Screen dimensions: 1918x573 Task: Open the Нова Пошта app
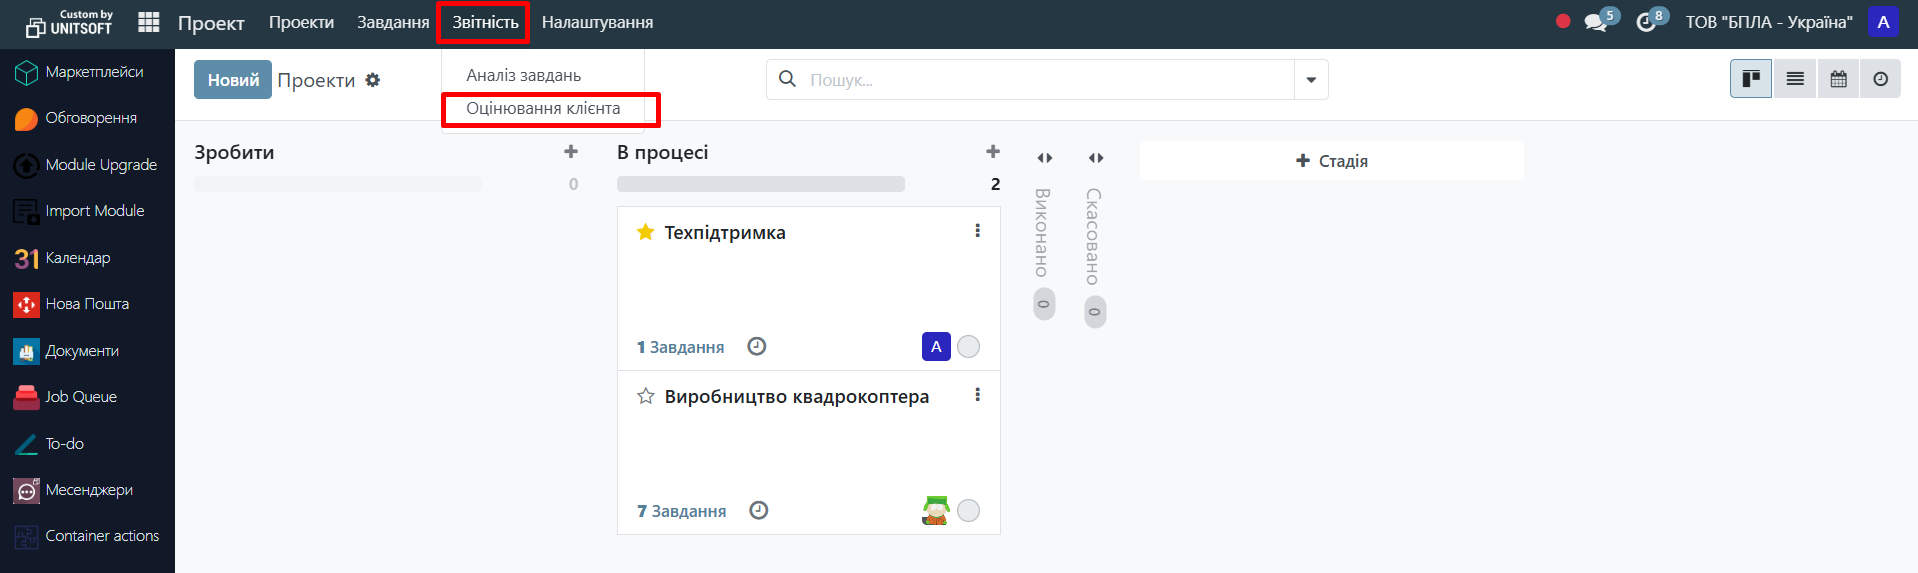pyautogui.click(x=87, y=304)
